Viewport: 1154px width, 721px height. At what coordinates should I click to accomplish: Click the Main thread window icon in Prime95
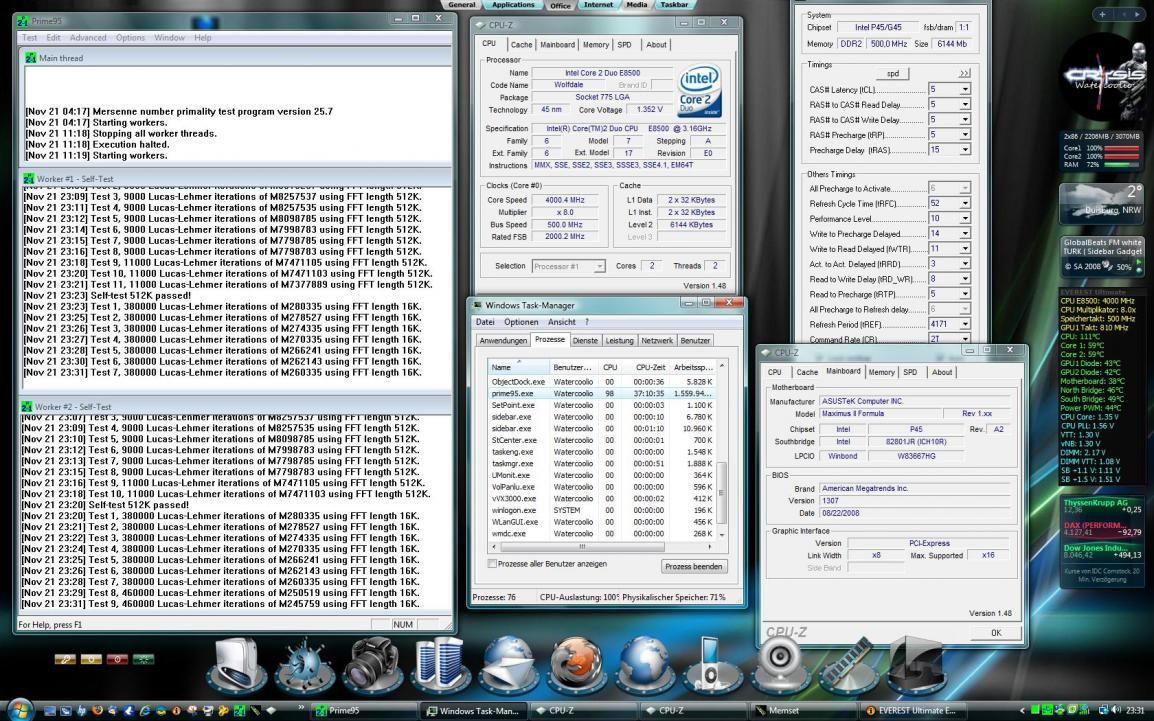pos(30,57)
